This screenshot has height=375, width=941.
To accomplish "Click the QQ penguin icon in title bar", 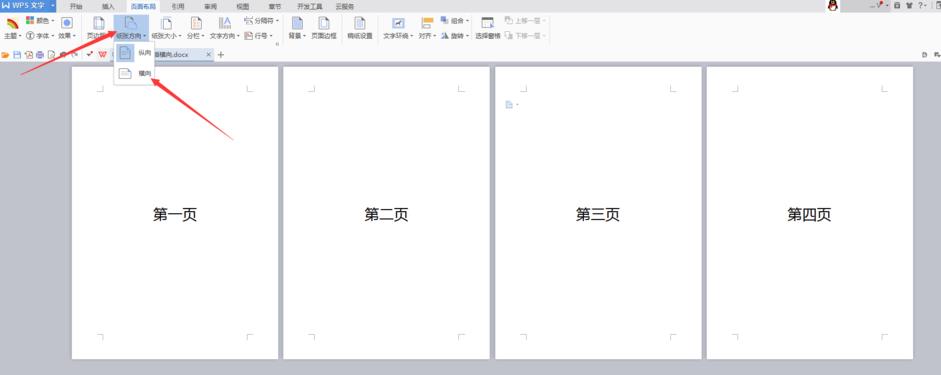I will [x=832, y=5].
